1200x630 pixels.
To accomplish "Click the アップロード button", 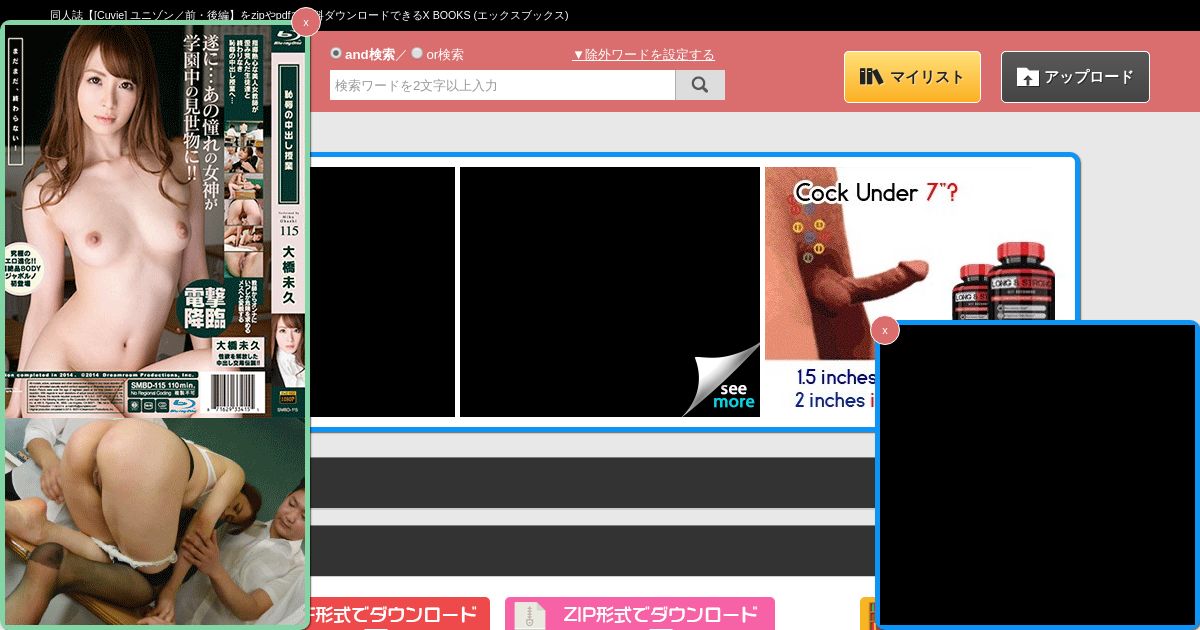I will point(1075,77).
